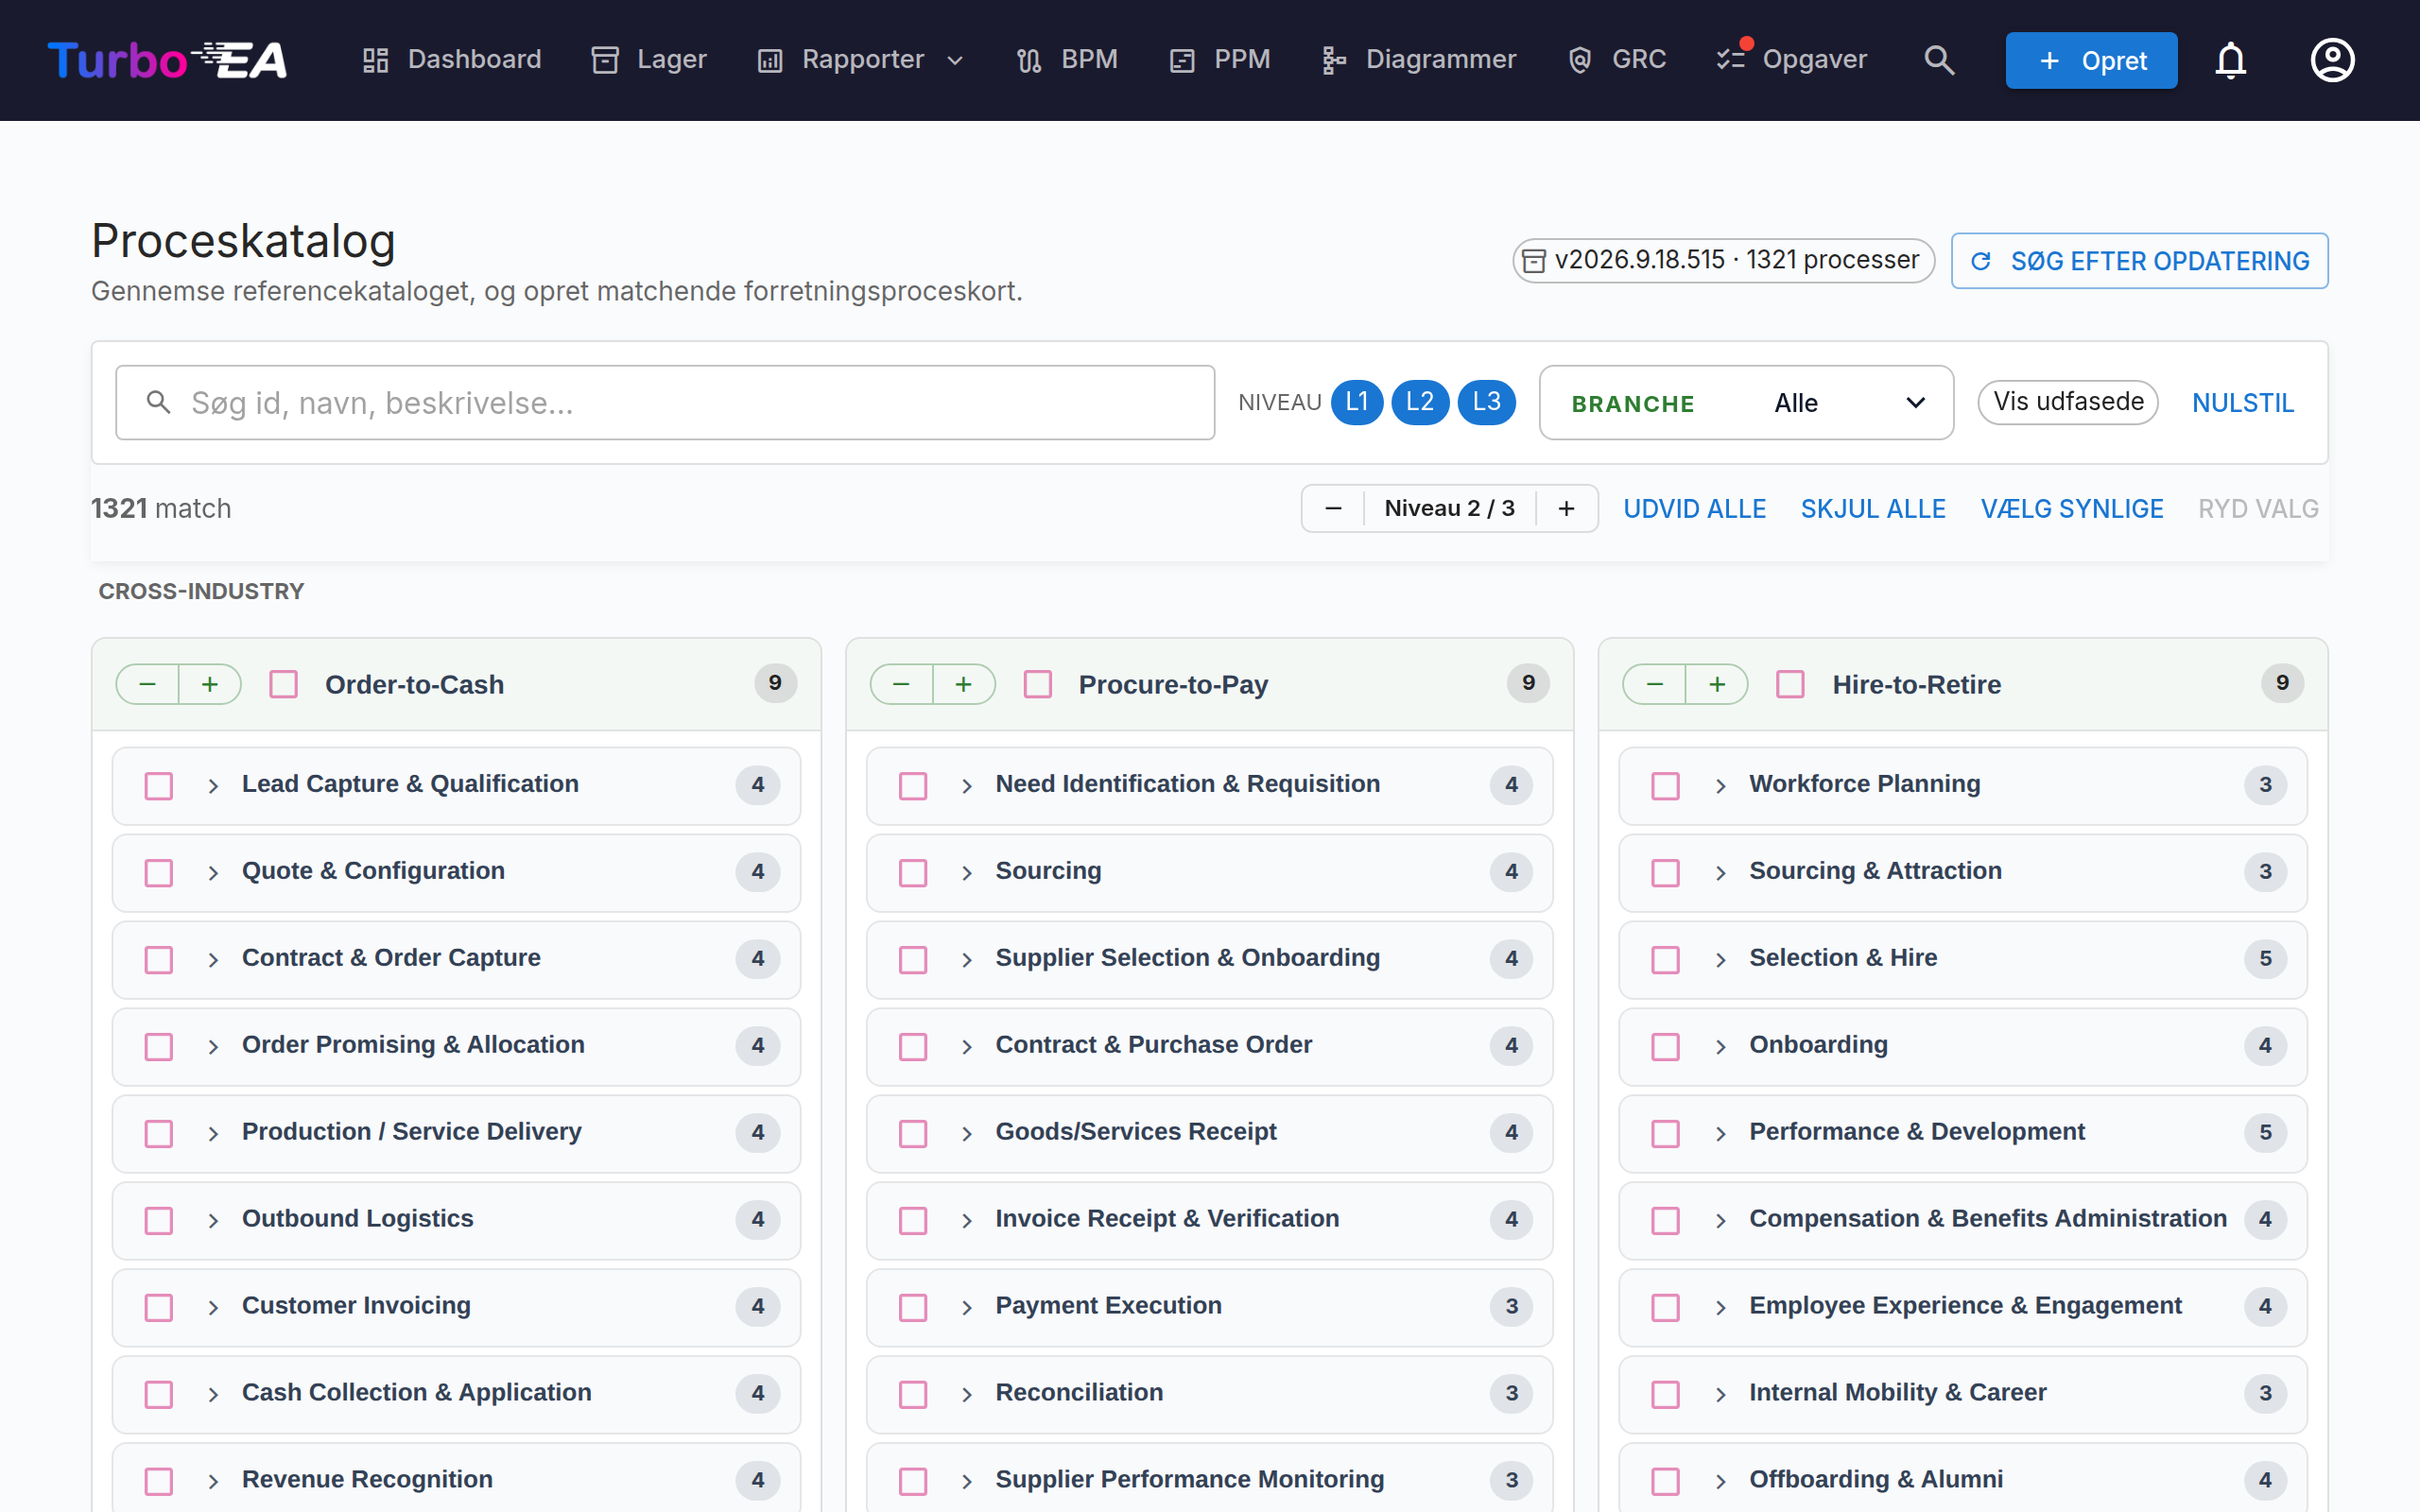Open the Branche dropdown showing Alle
This screenshot has height=1512, width=2420.
point(1746,402)
